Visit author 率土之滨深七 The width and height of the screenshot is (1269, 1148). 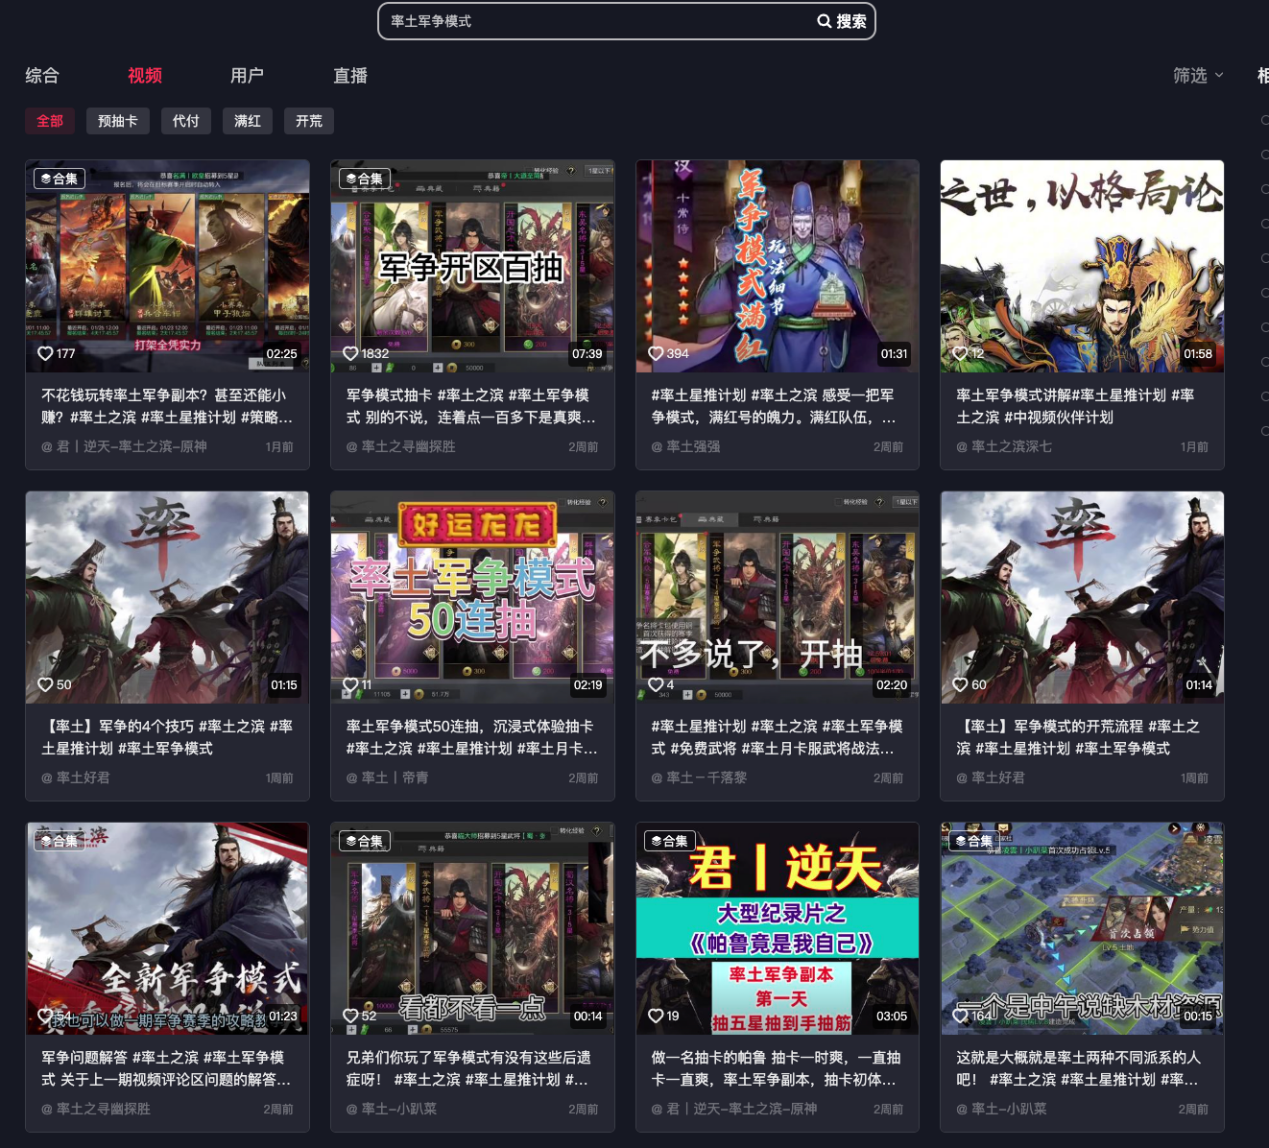click(1004, 447)
